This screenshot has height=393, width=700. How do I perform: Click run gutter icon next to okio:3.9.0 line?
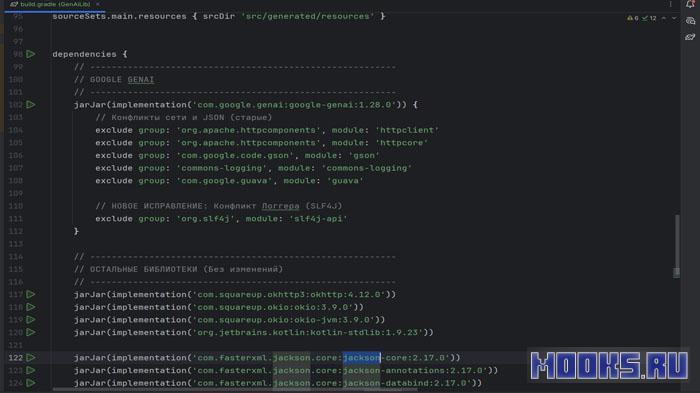(x=31, y=307)
